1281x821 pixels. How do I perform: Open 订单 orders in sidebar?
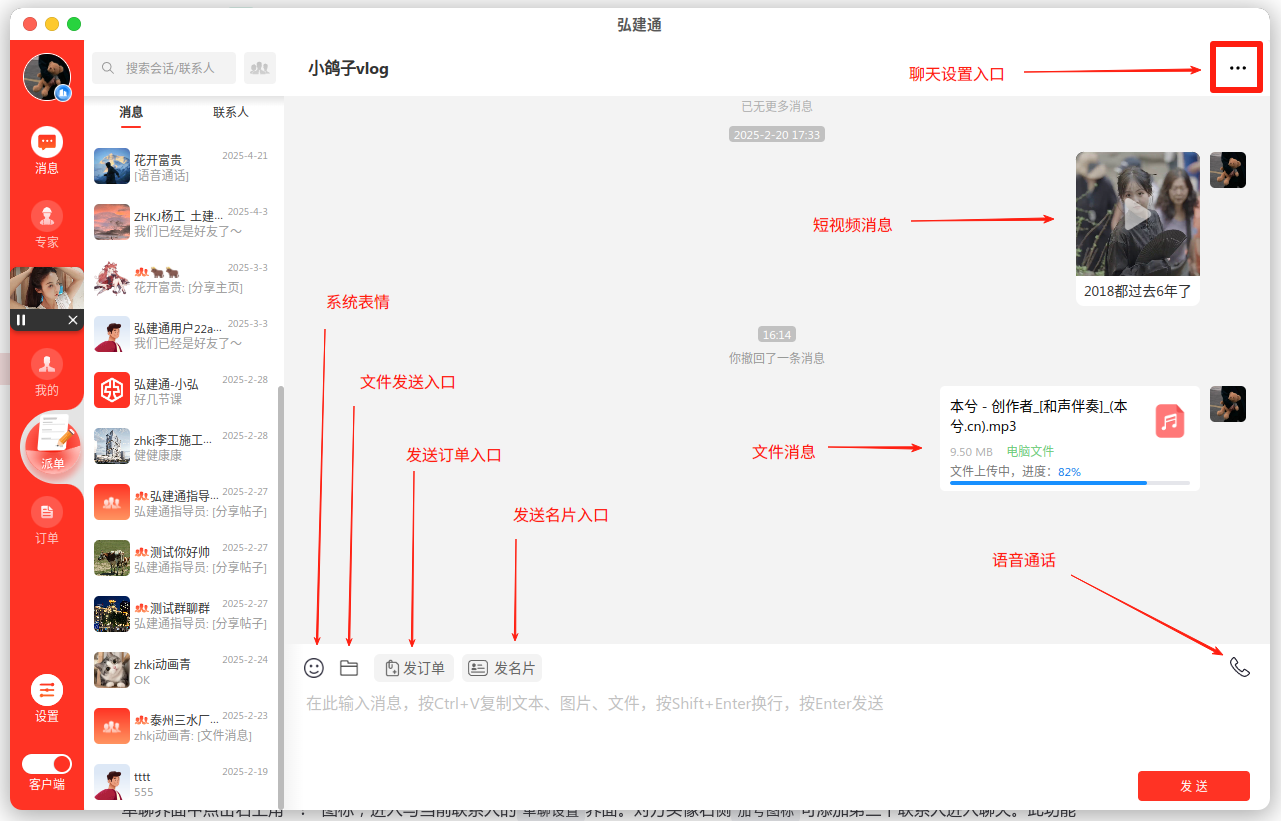(47, 520)
